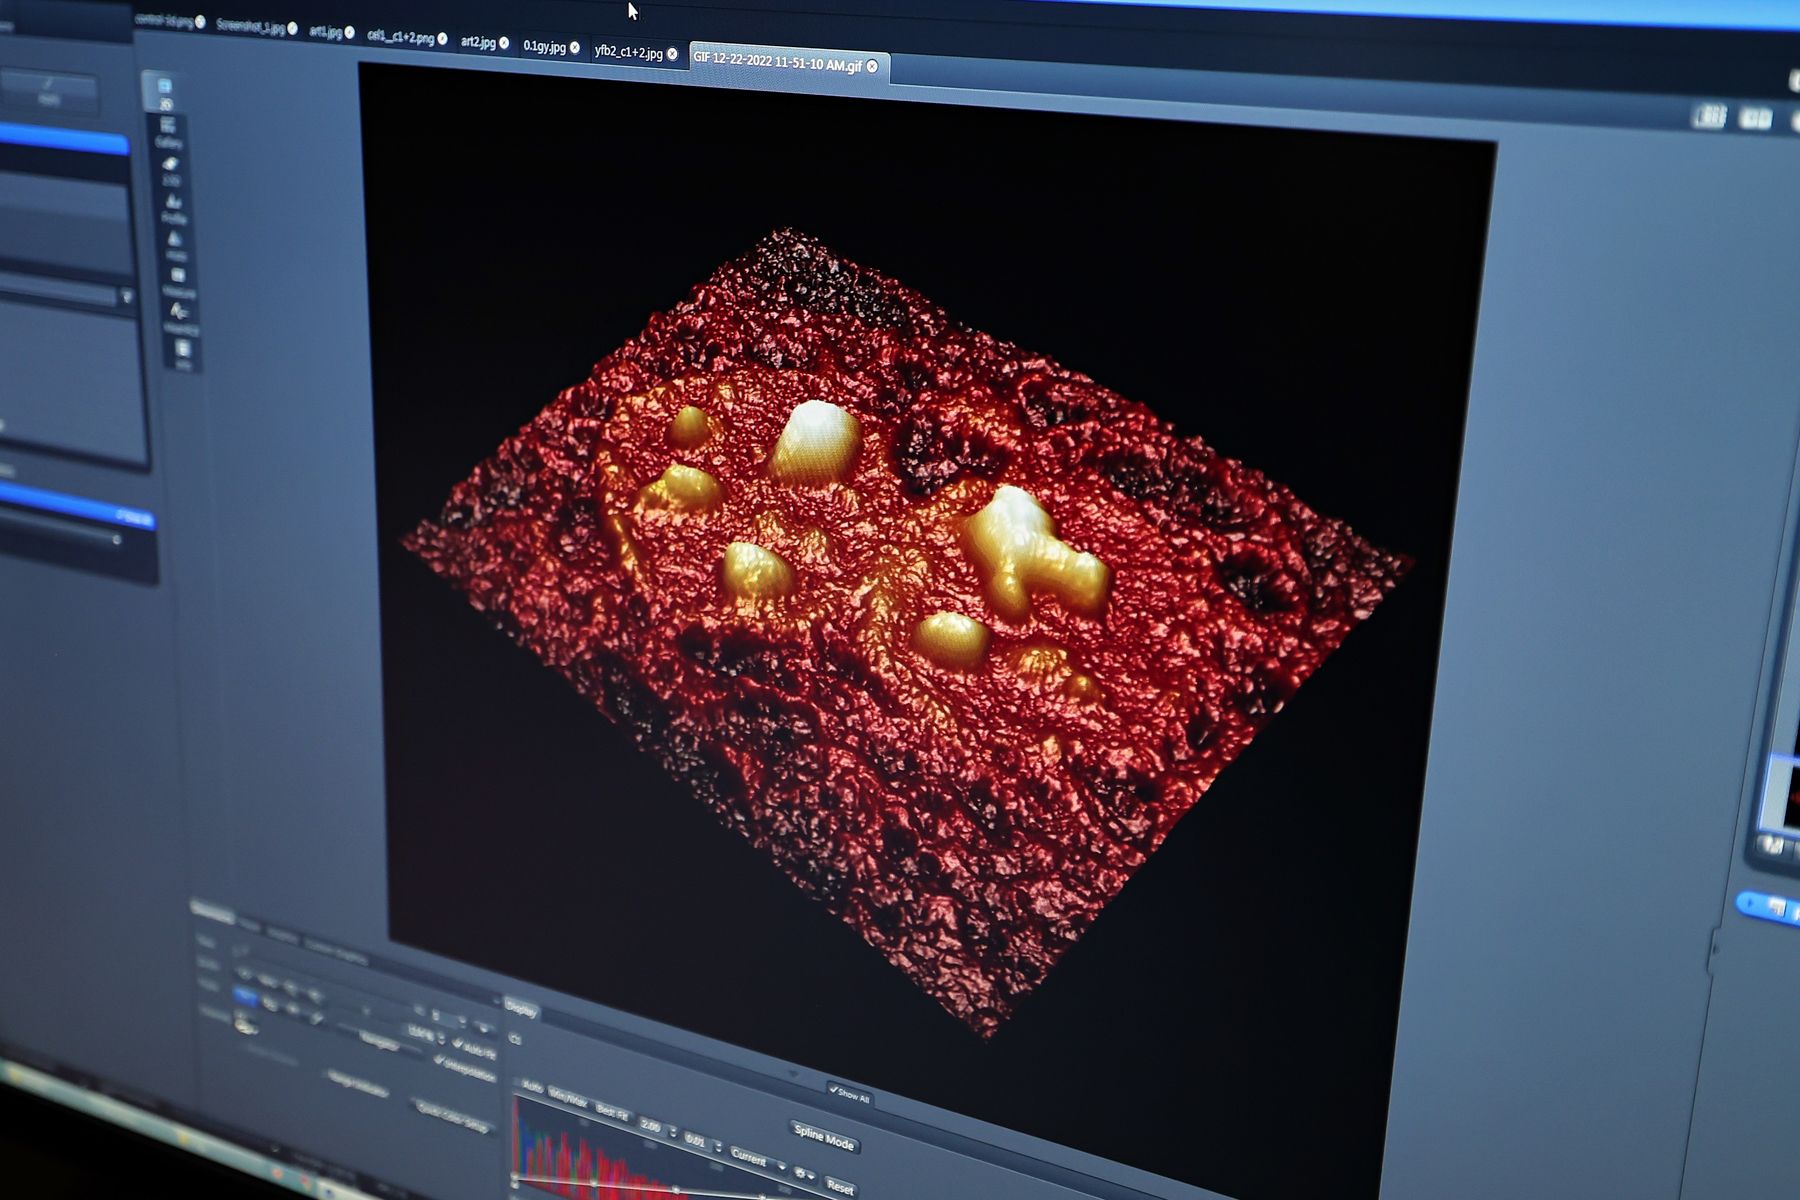Switch to the 0.1gy.jpg tab
Image resolution: width=1800 pixels, height=1200 pixels.
coord(544,46)
